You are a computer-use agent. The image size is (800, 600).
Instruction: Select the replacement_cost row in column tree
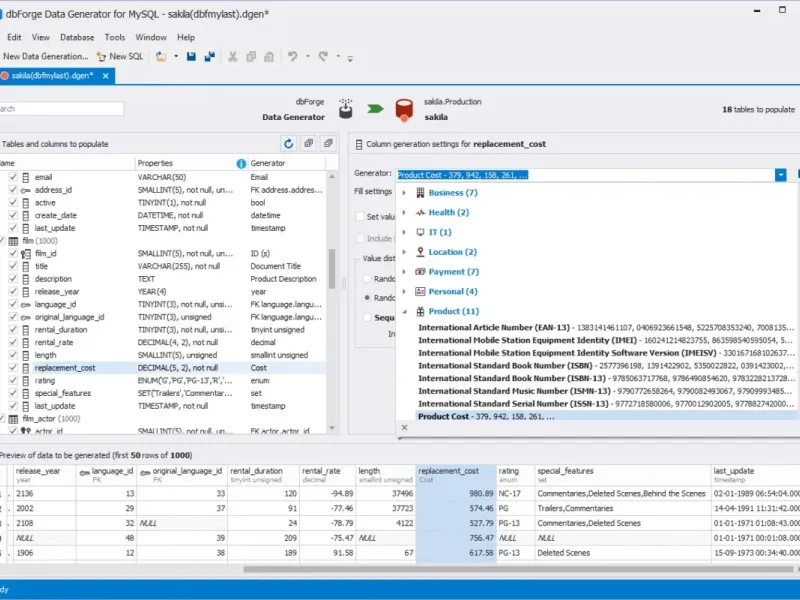pos(65,368)
